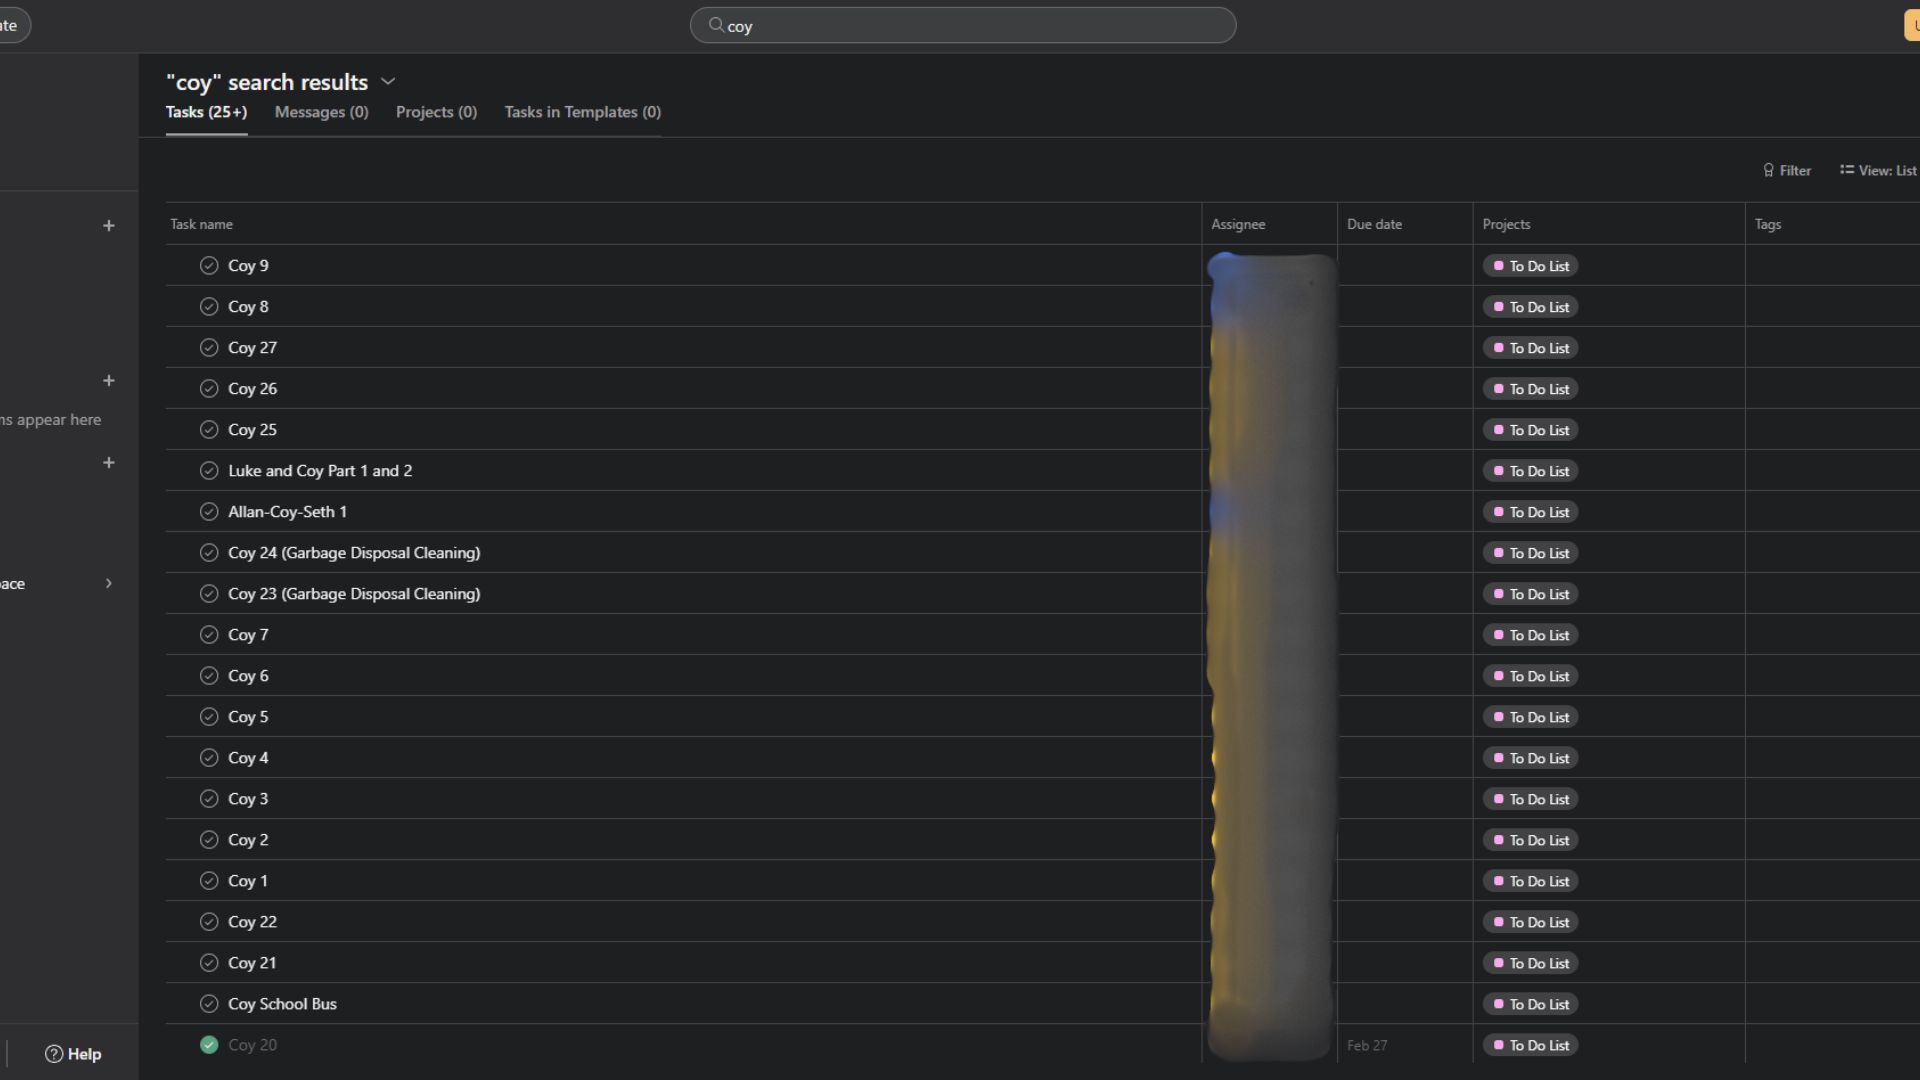Expand the search results title dropdown

(388, 82)
